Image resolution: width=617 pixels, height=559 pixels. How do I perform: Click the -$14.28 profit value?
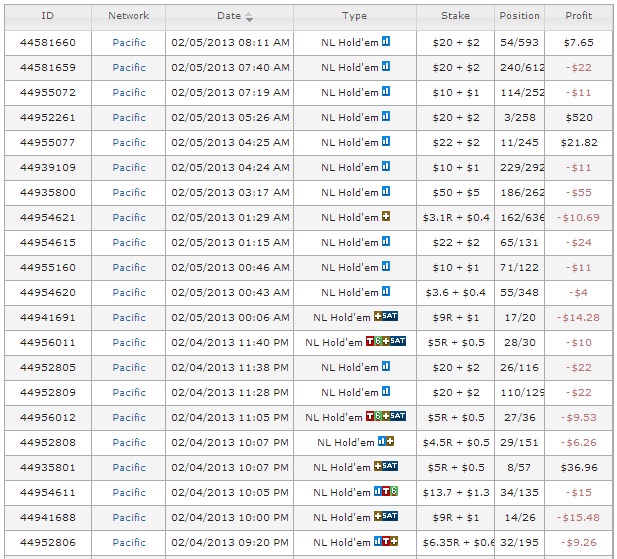pyautogui.click(x=578, y=317)
